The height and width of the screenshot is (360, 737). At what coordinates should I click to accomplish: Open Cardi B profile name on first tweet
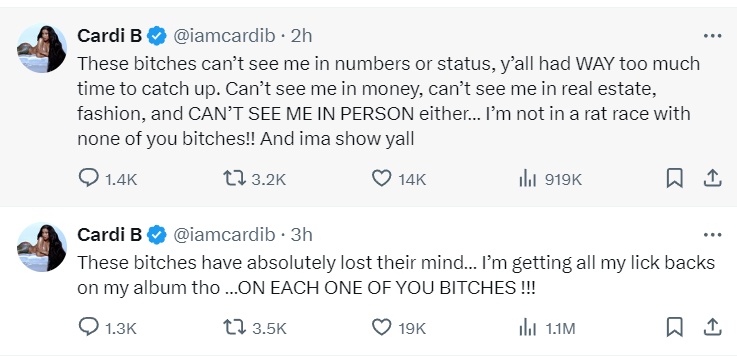110,36
